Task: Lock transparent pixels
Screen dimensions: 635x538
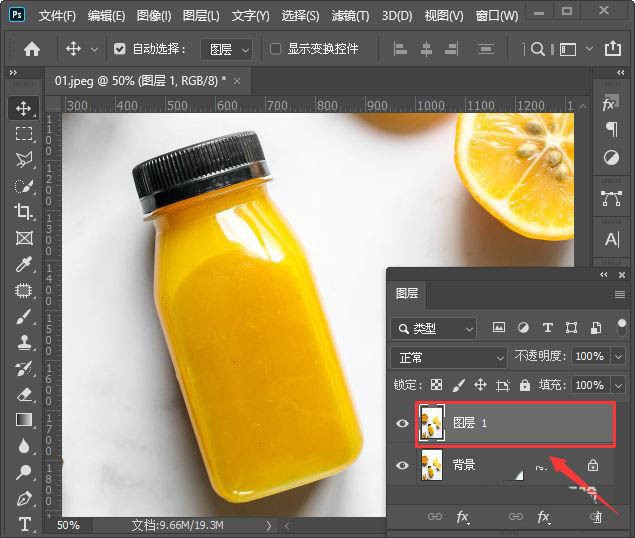Action: coord(436,384)
